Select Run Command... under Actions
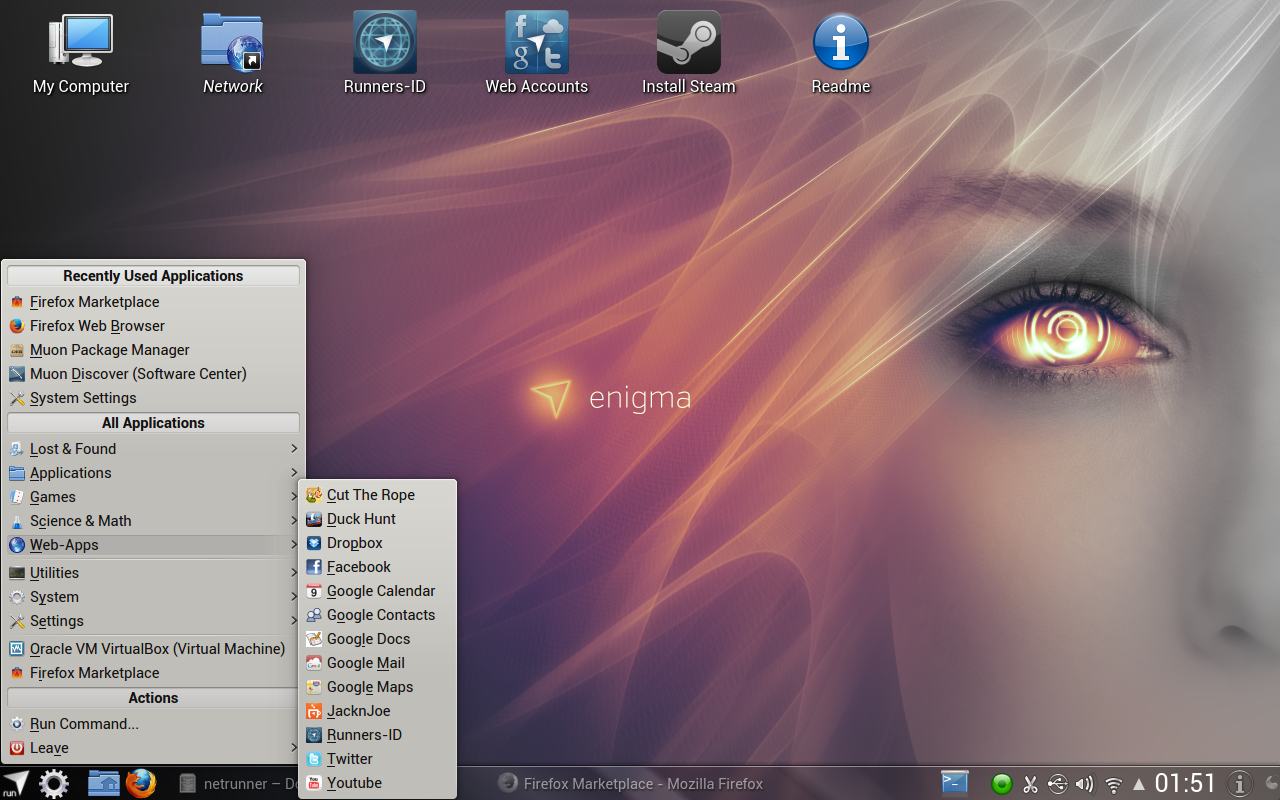This screenshot has width=1280, height=800. pos(153,724)
